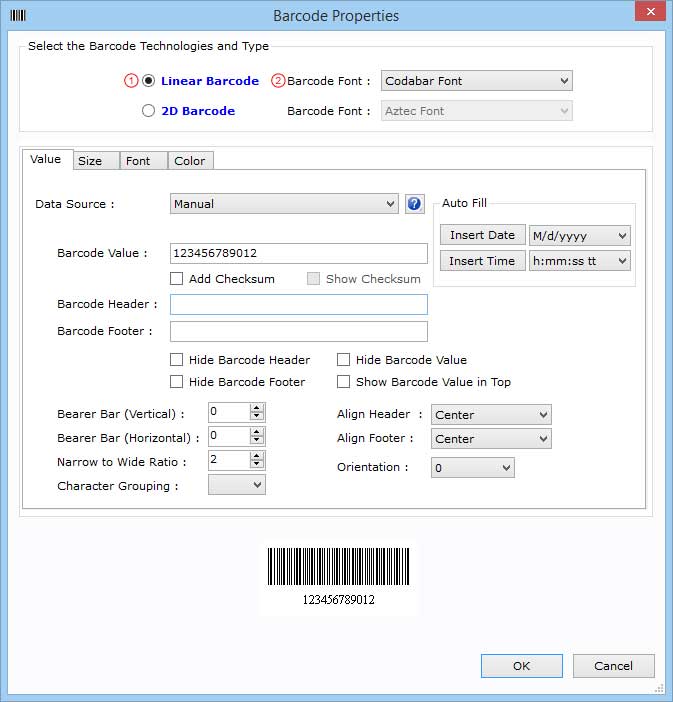
Task: Open the M/d/yyyy date format dropdown
Action: tap(579, 235)
